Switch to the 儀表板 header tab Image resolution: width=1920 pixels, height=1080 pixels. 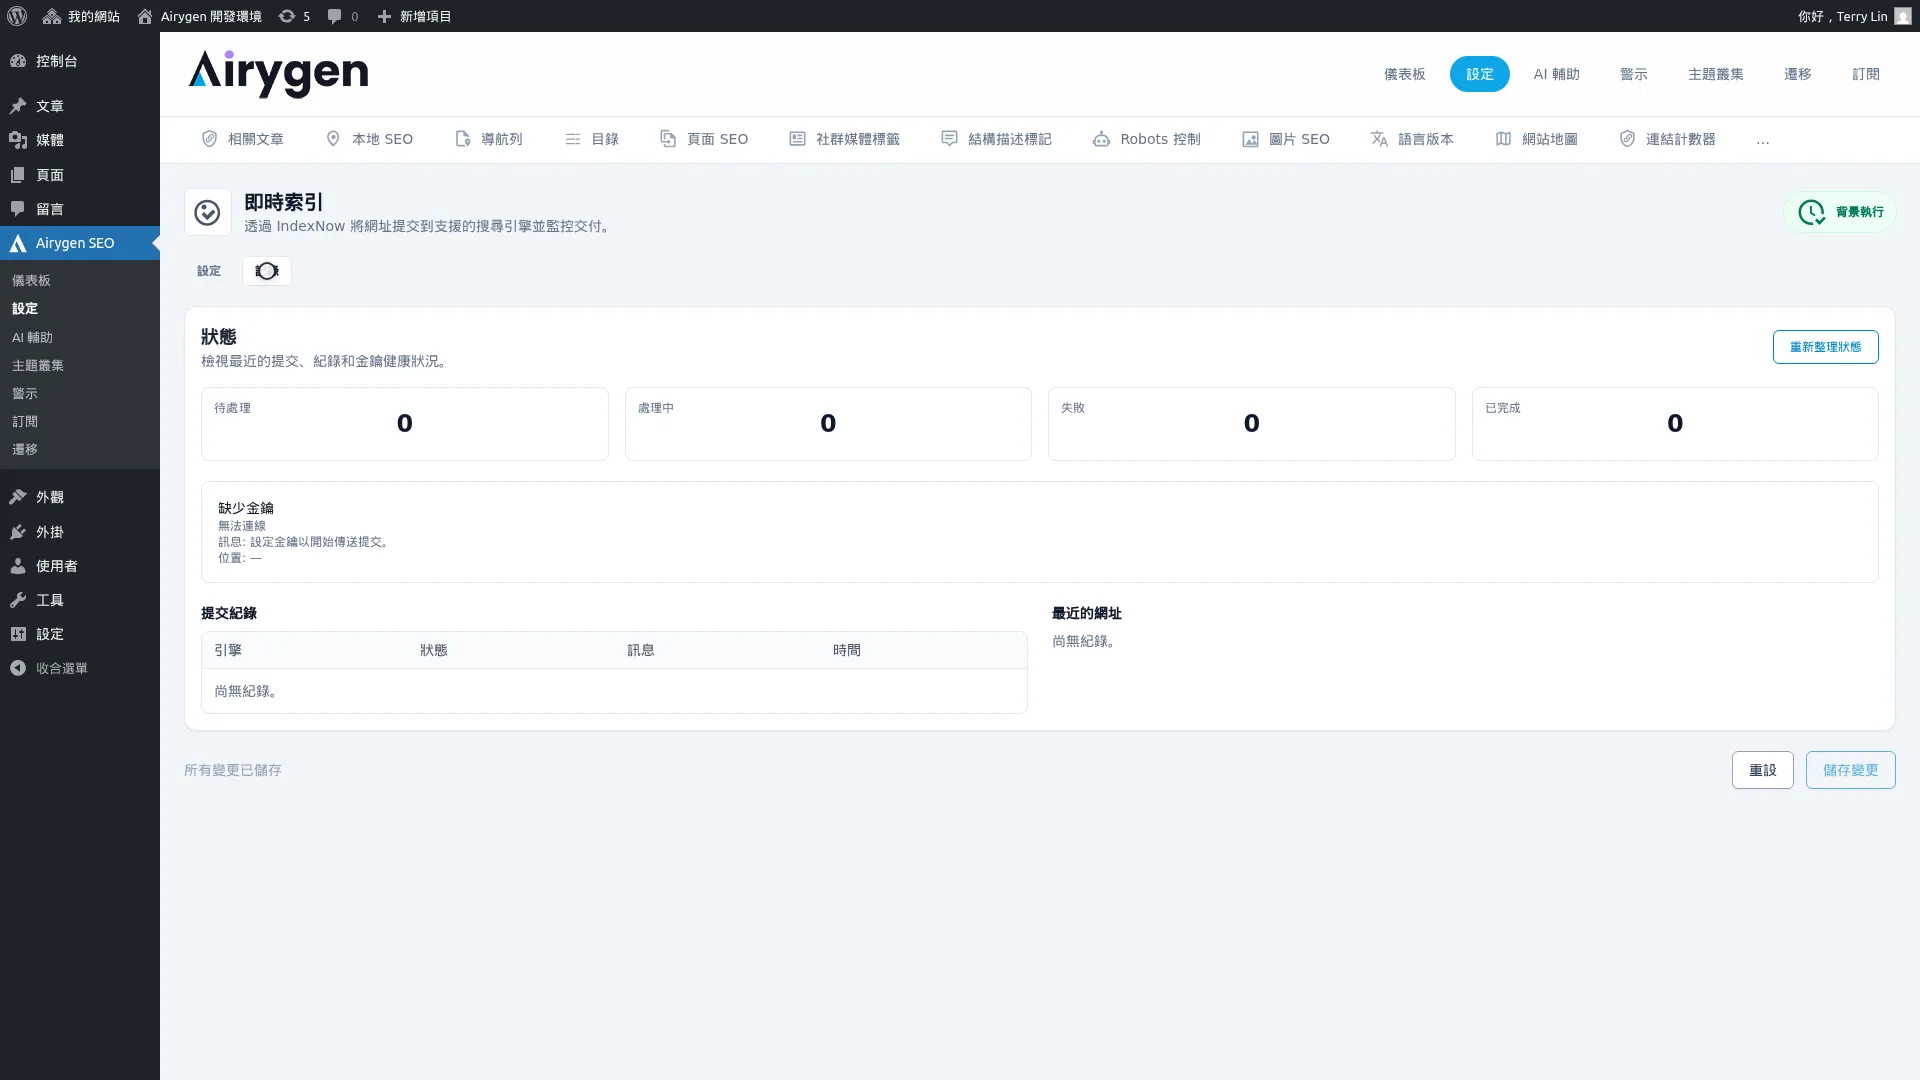pos(1404,74)
